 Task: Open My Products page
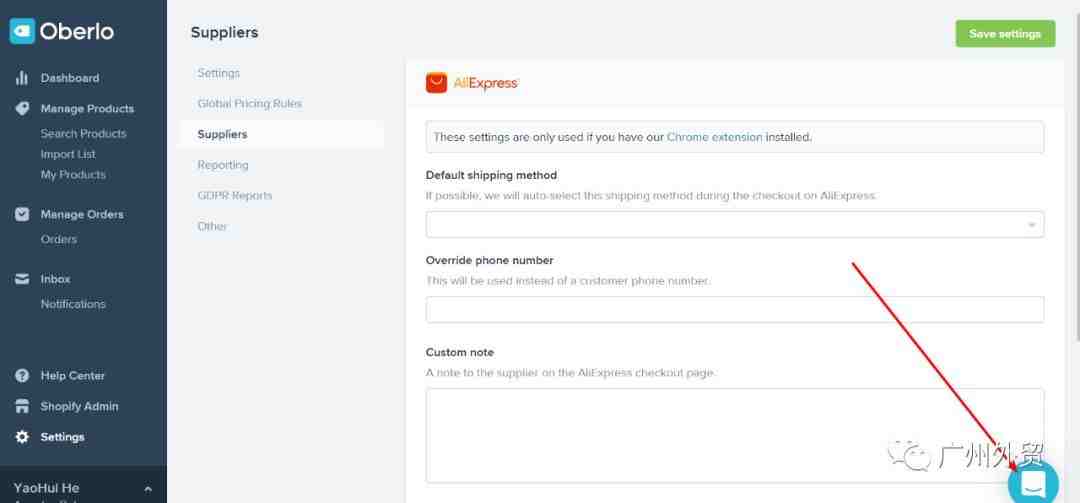[x=73, y=175]
